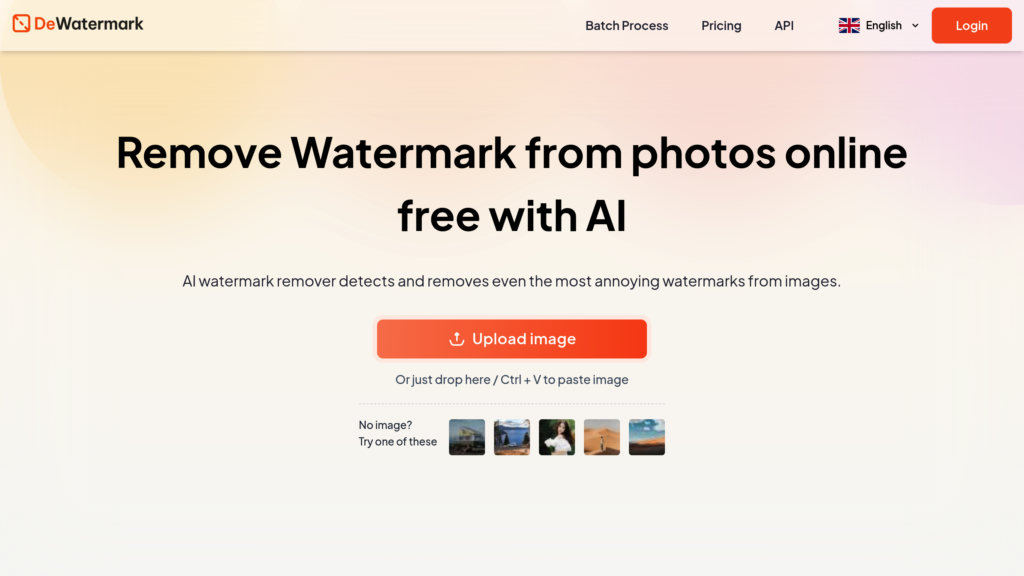Click the AI watermark remover description text
The height and width of the screenshot is (576, 1024).
[x=512, y=281]
